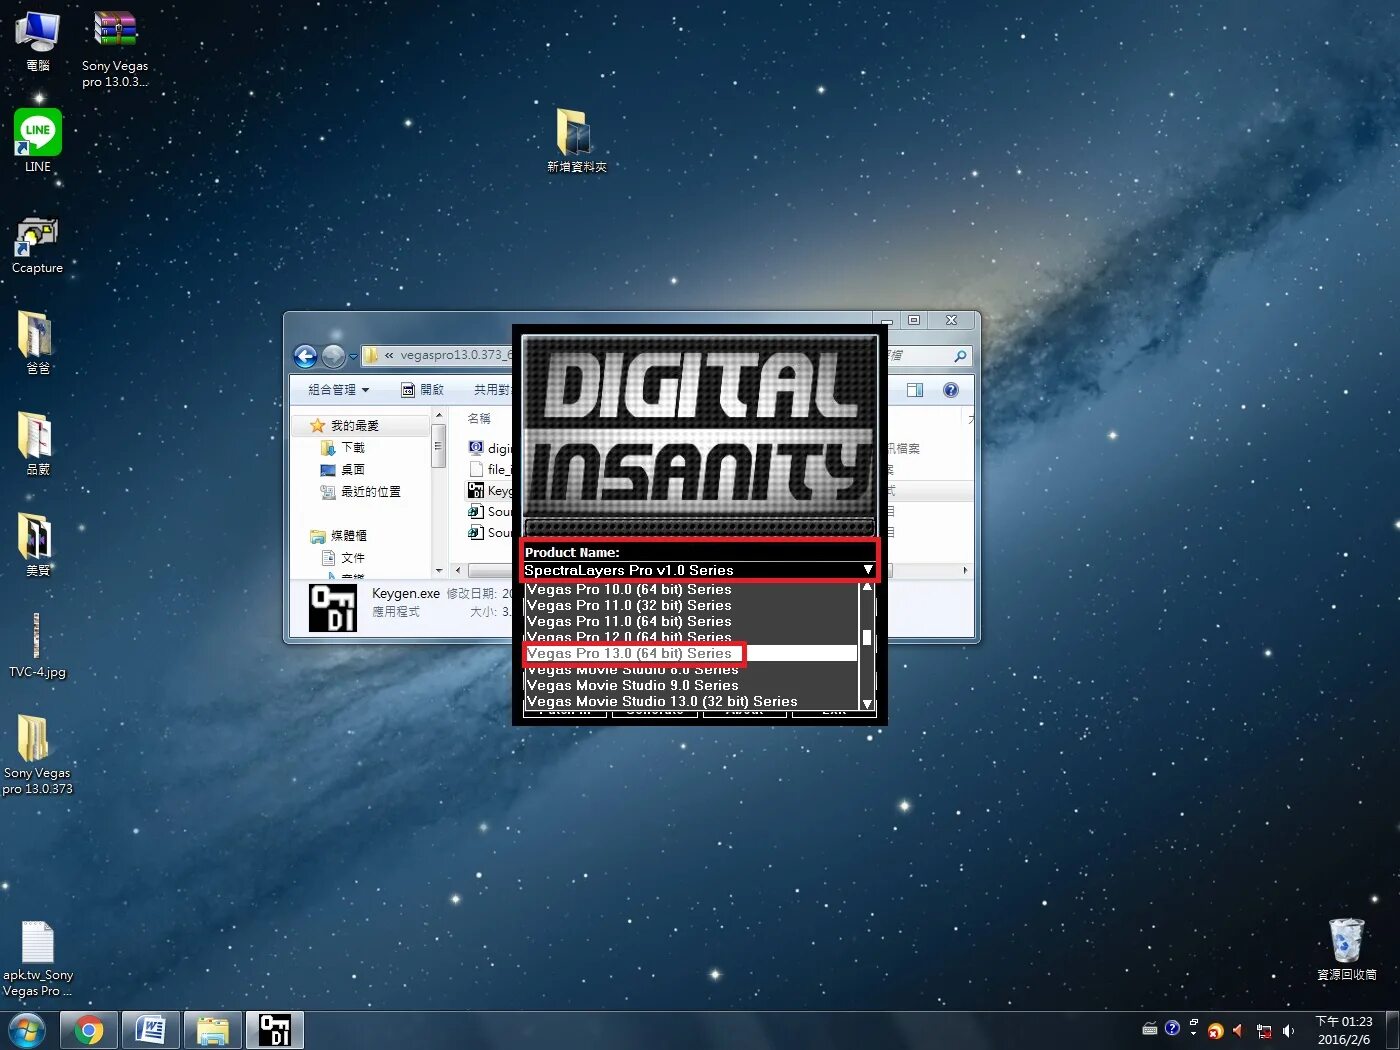Click the Explorer back arrow button
Image resolution: width=1400 pixels, height=1050 pixels.
[306, 356]
